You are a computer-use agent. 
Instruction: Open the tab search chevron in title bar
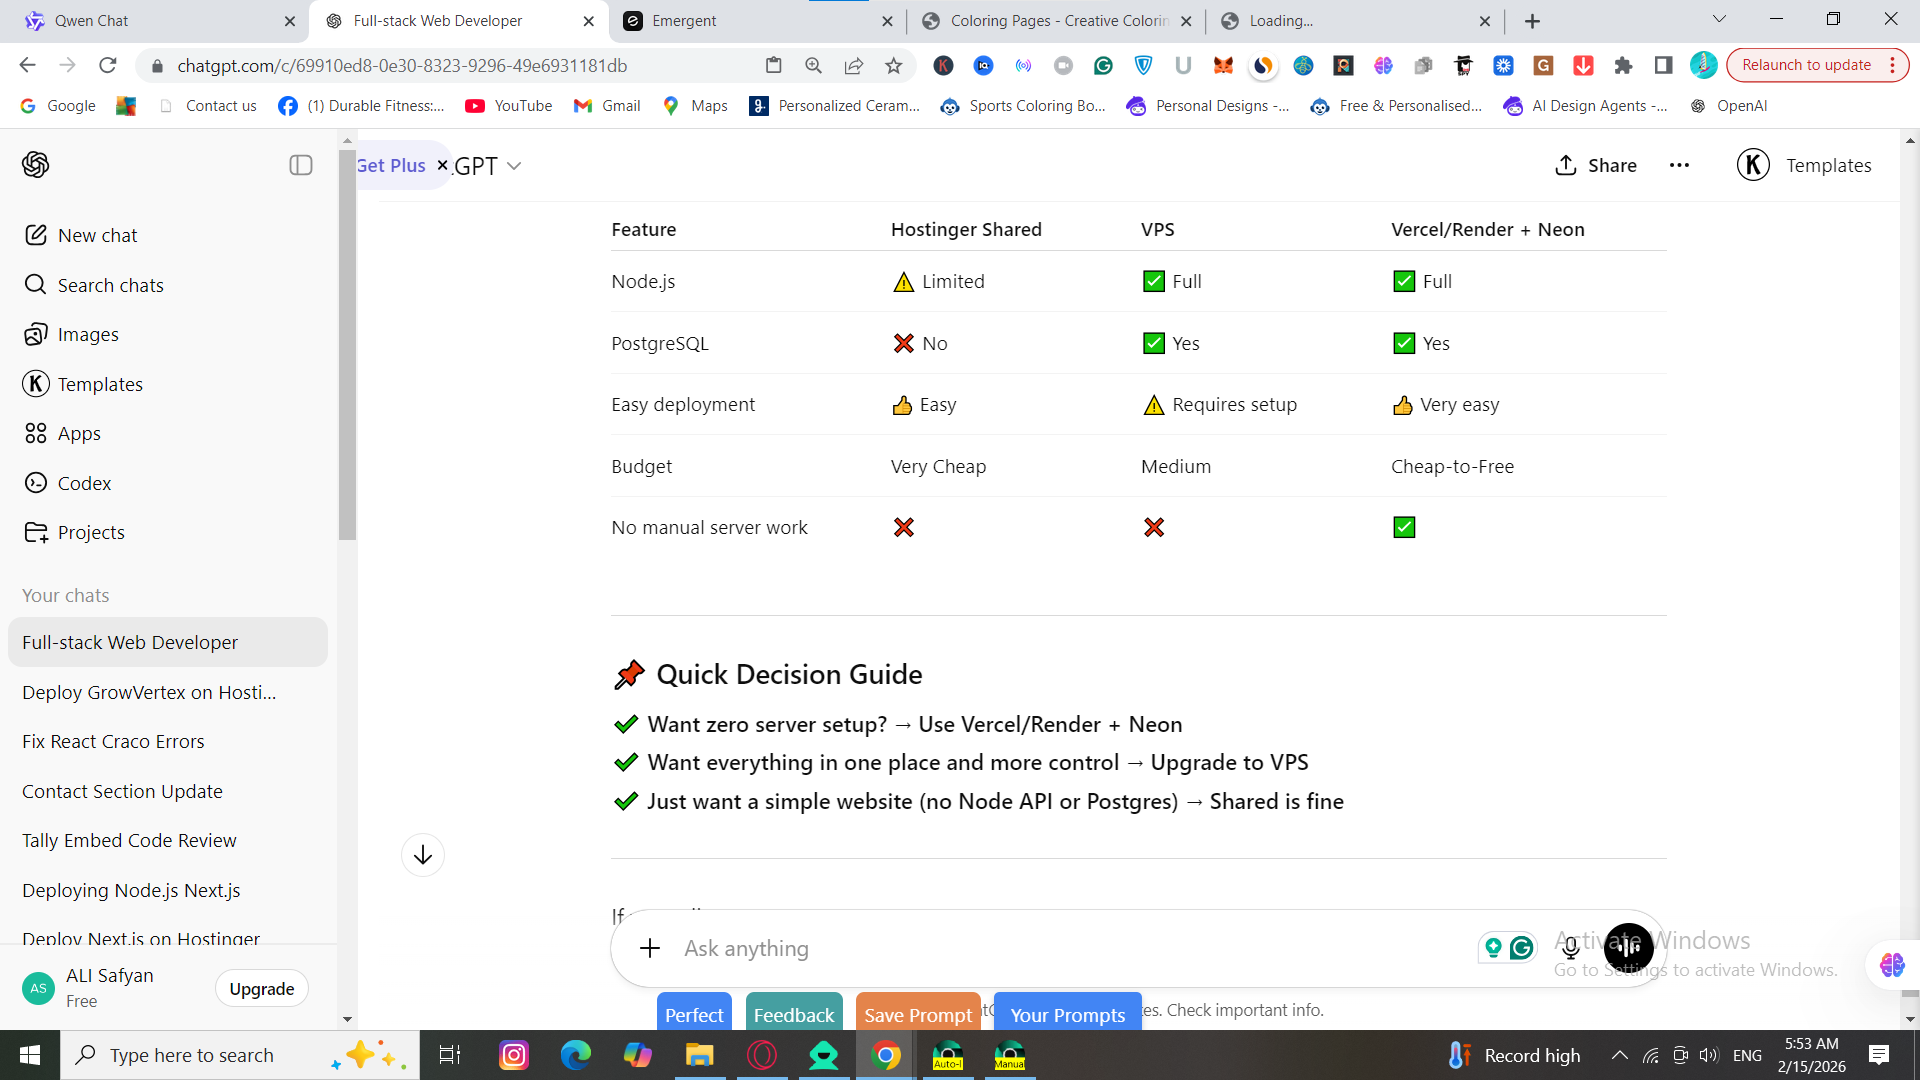[1719, 19]
